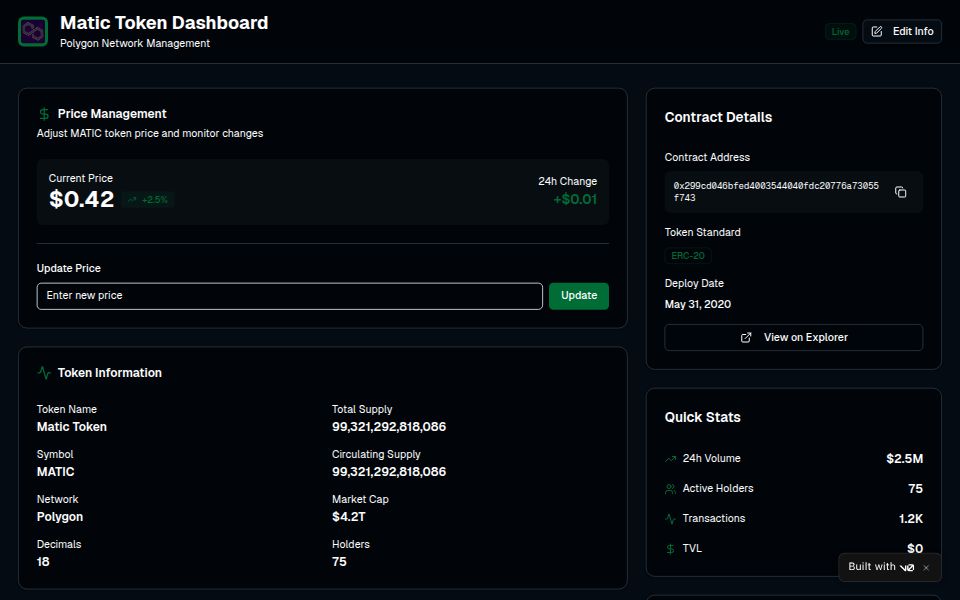This screenshot has width=960, height=600.
Task: Click the Current Price value $0.42
Action: coord(81,199)
